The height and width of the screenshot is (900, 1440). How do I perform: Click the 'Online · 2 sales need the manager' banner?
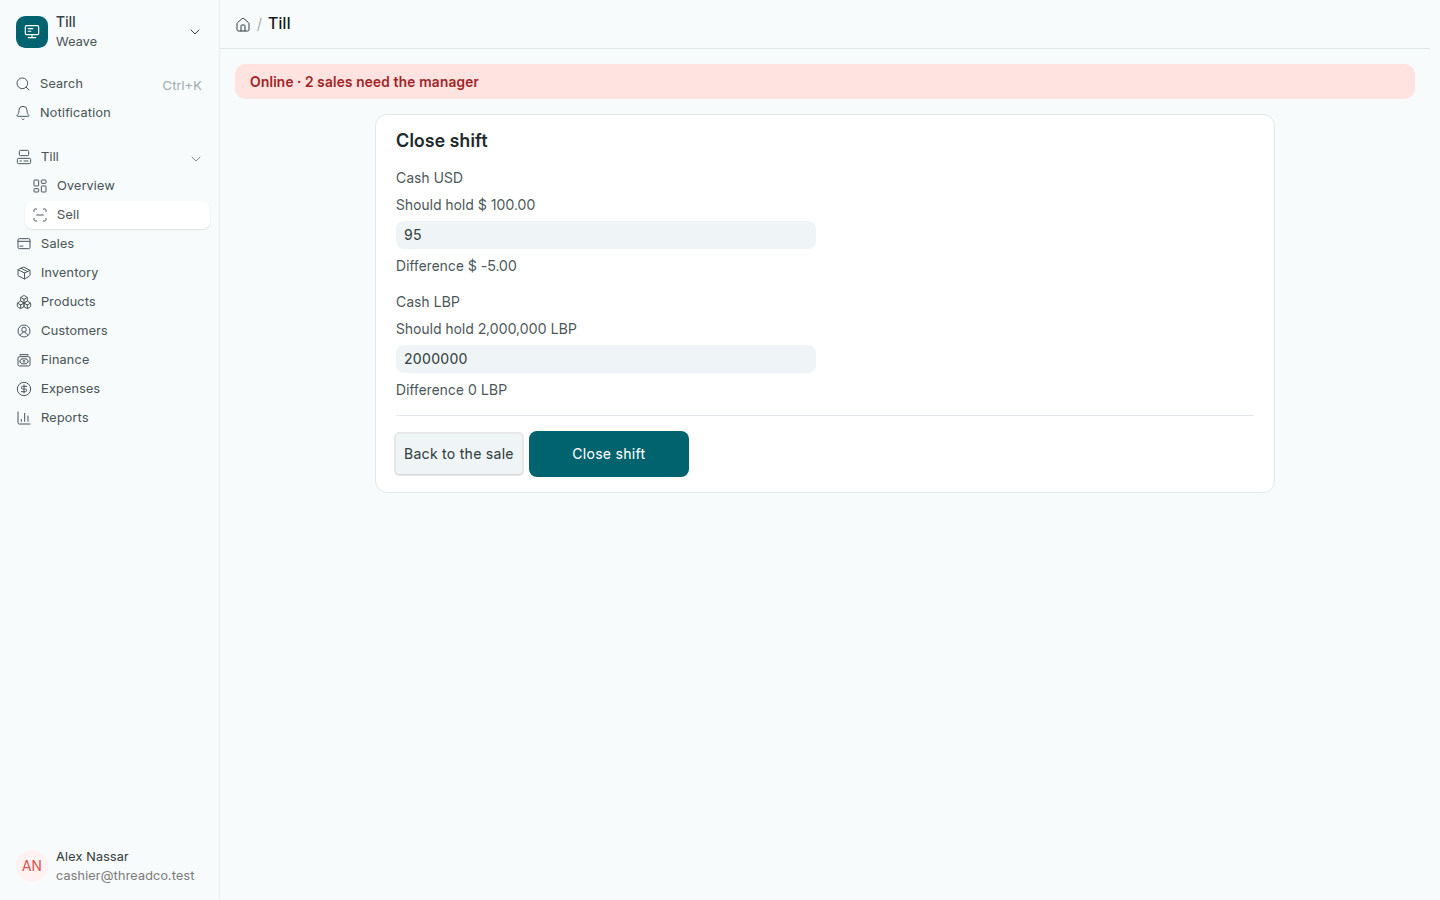tap(825, 82)
